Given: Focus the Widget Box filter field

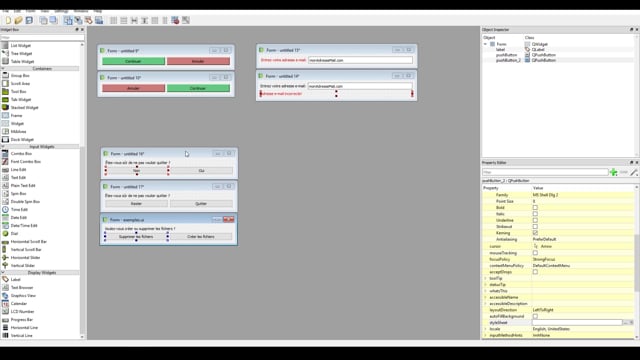Looking at the screenshot, I should (x=42, y=38).
